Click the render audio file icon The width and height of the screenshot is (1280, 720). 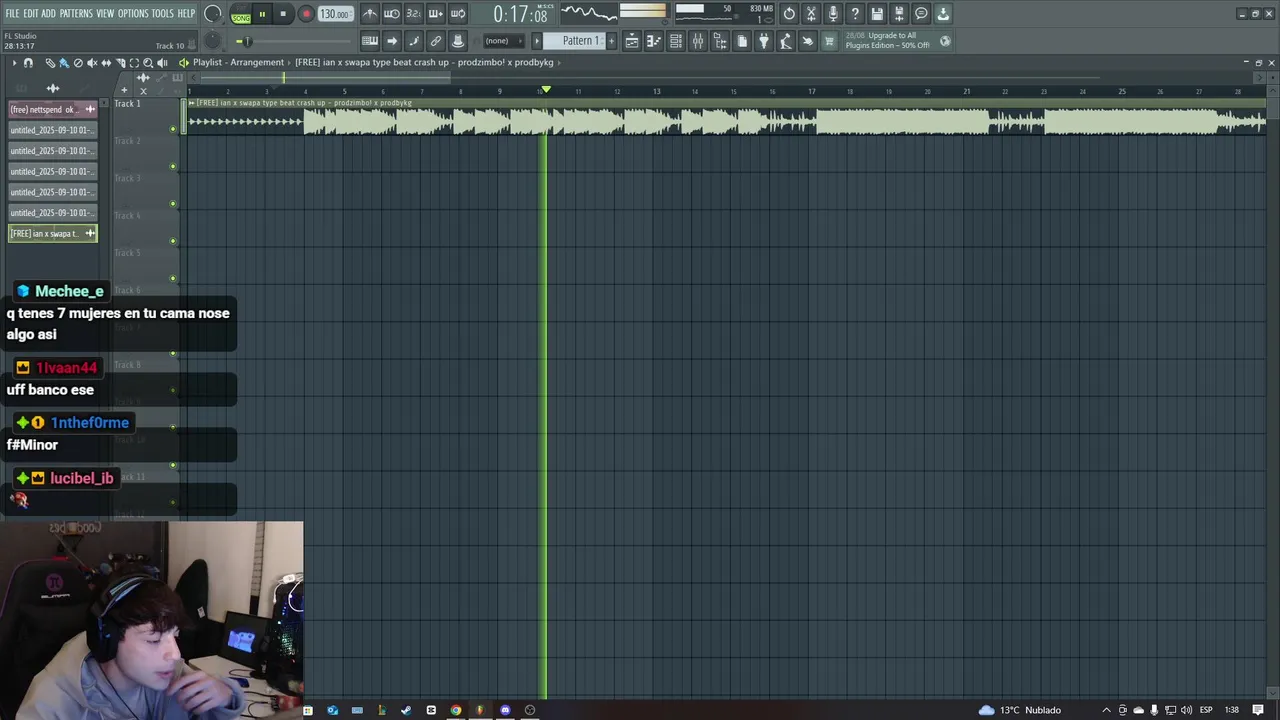[x=899, y=14]
